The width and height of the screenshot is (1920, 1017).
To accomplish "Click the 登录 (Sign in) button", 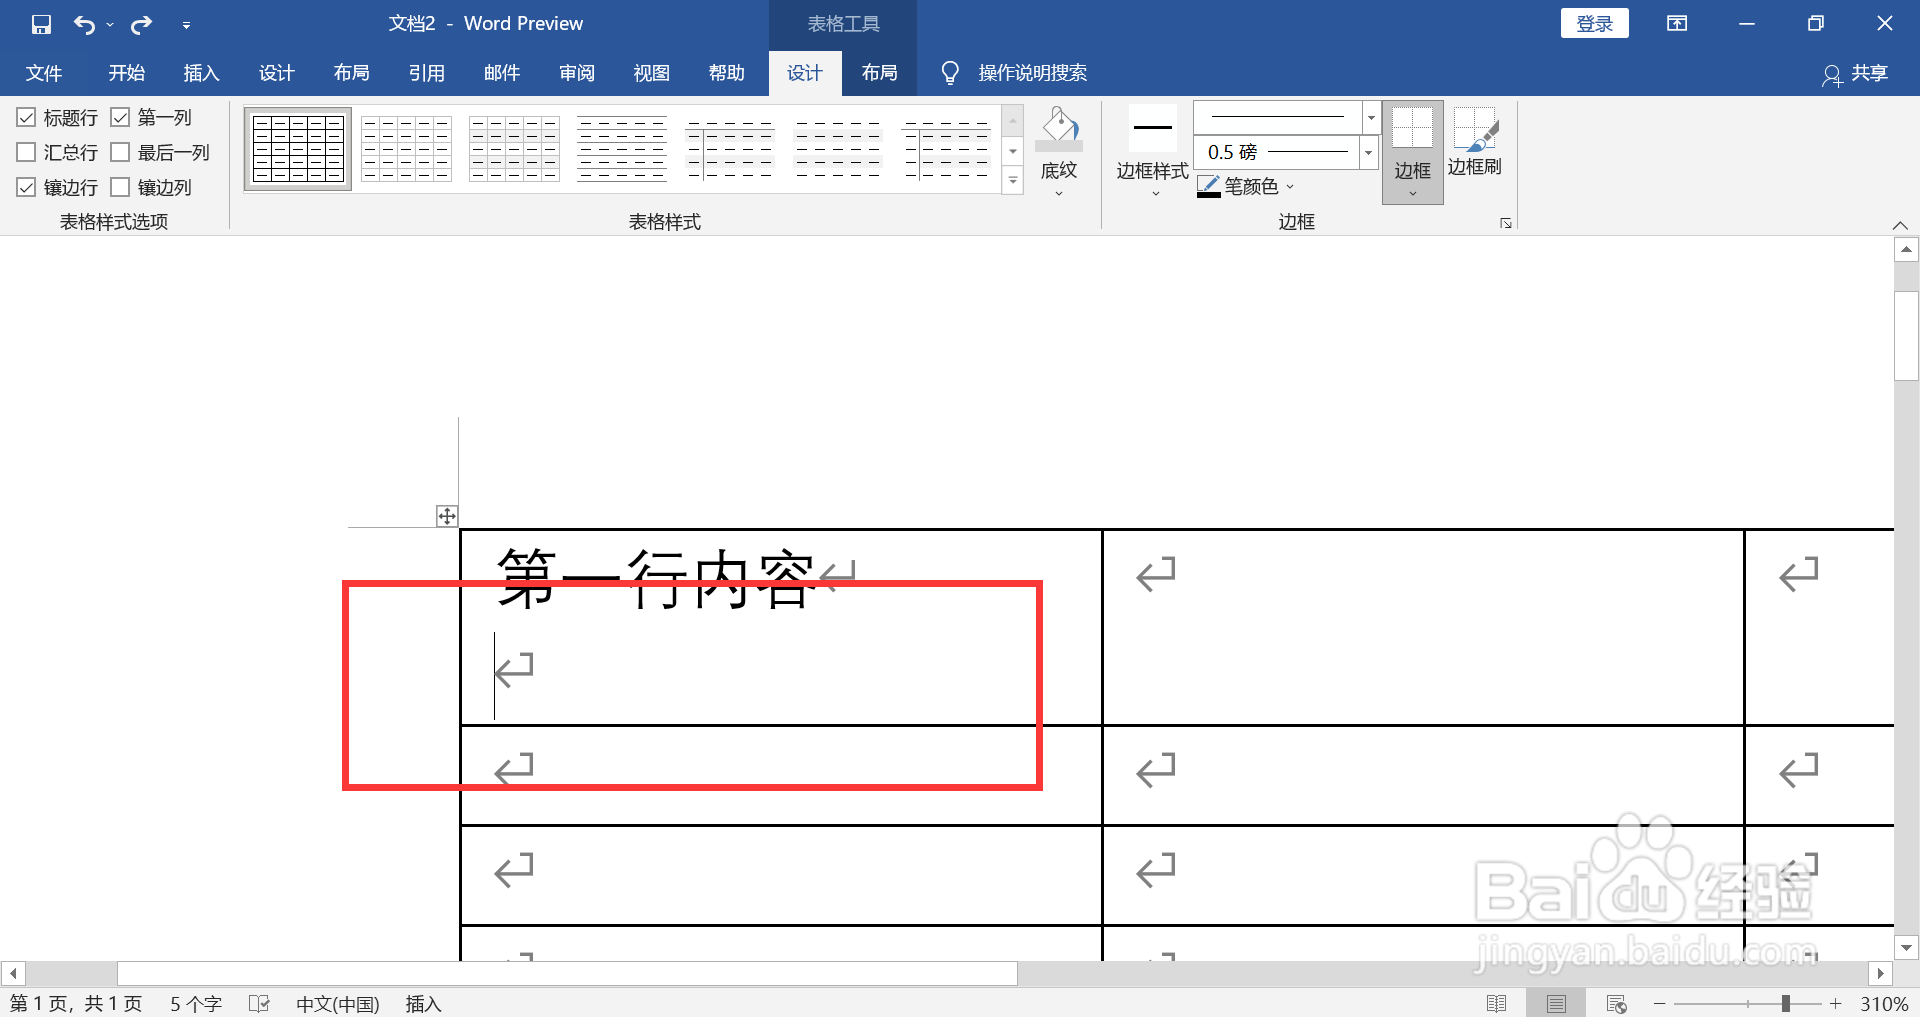I will tap(1594, 22).
